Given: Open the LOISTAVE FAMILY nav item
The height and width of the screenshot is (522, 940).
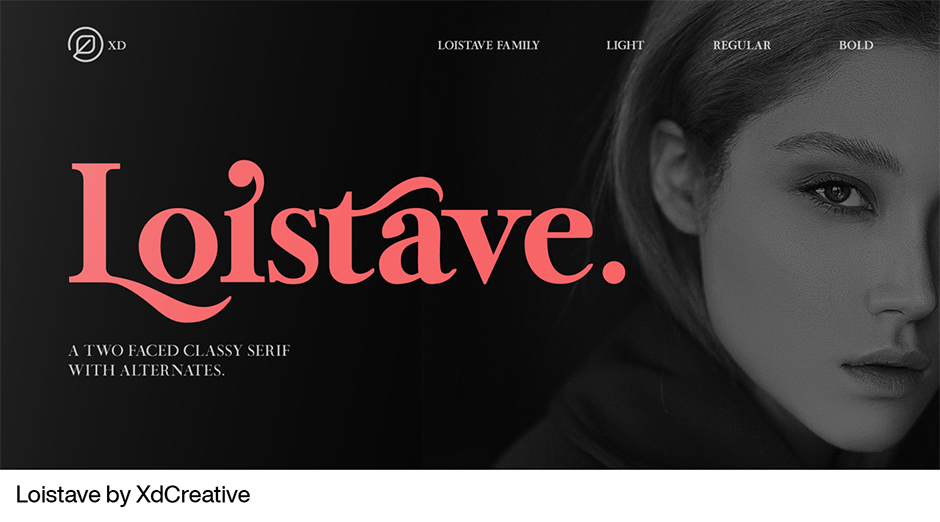Looking at the screenshot, I should coord(489,46).
